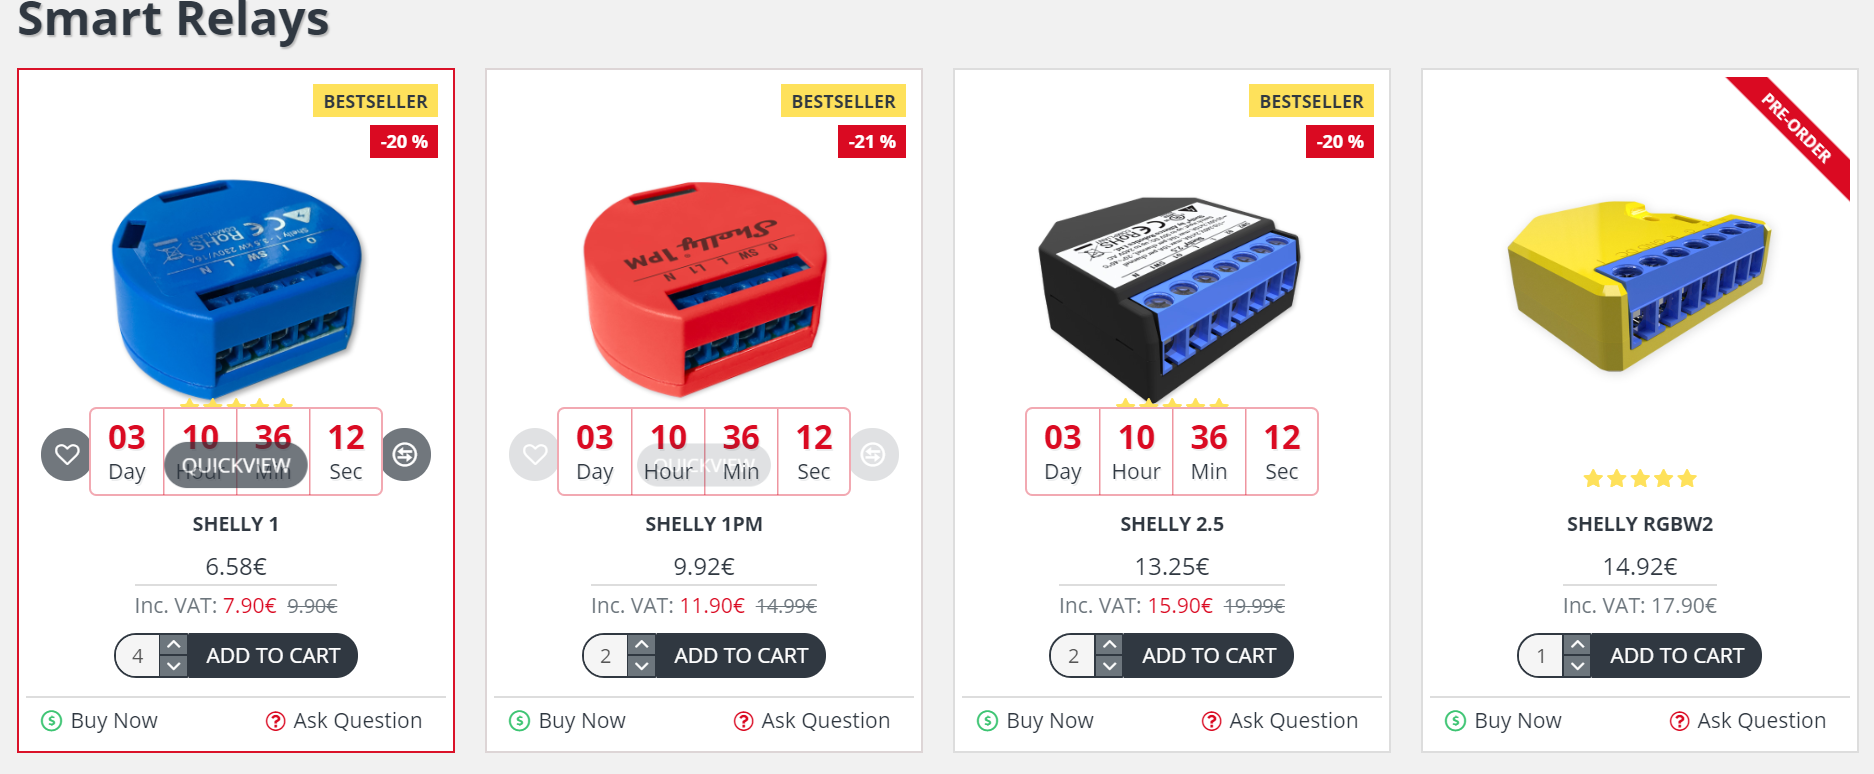The image size is (1874, 774).
Task: Open the Shelly 2.5 product title
Action: point(1172,524)
